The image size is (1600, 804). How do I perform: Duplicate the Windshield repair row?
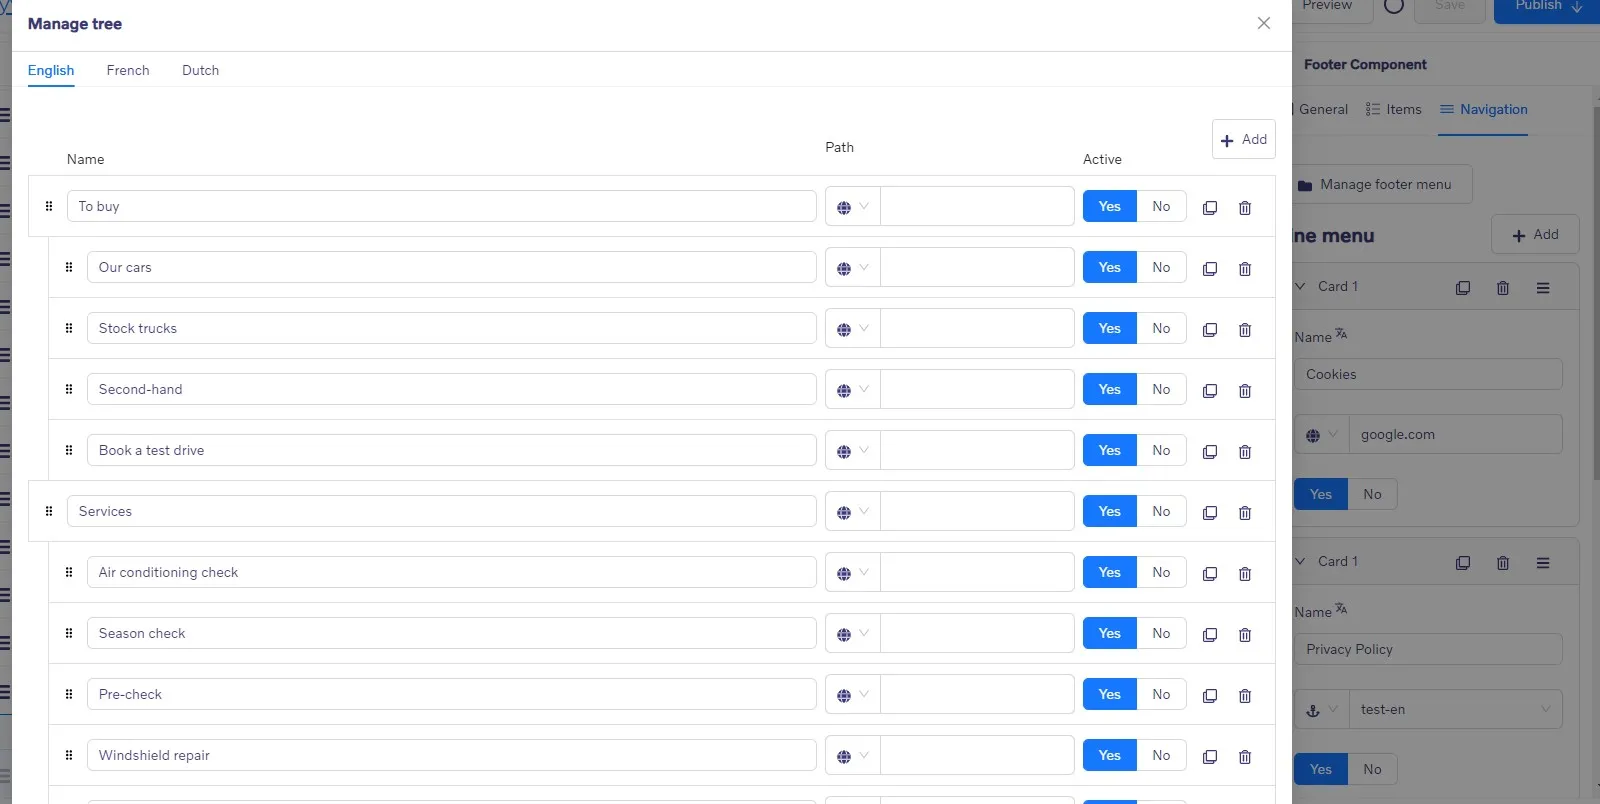click(1210, 757)
